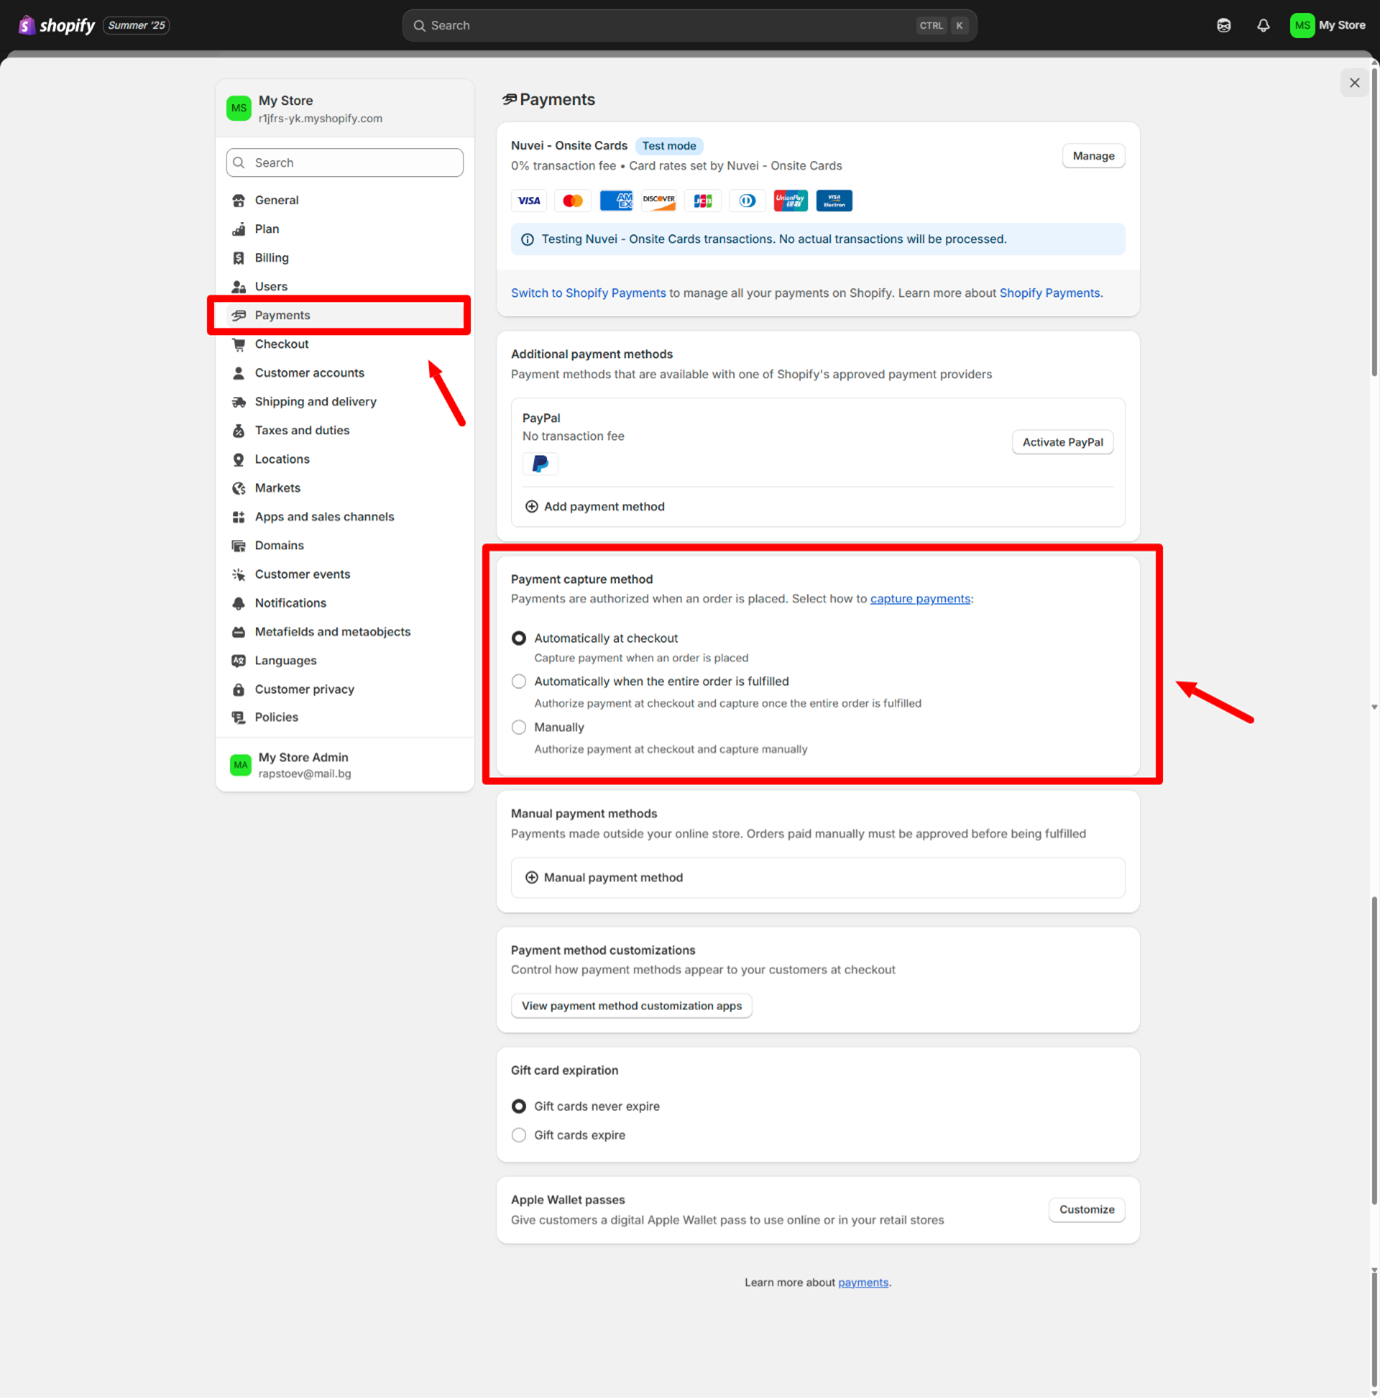Click the plus icon beside Manual payment method

pos(532,878)
